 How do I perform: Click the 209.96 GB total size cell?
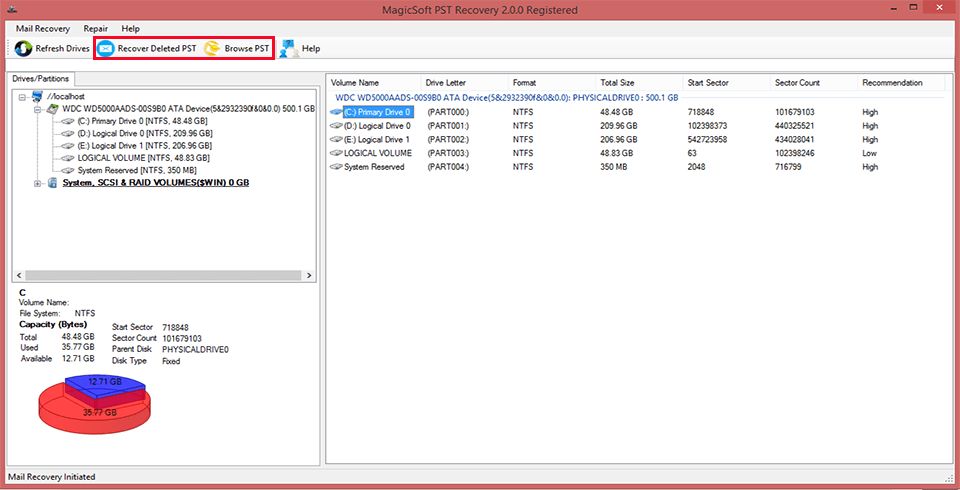[619, 126]
